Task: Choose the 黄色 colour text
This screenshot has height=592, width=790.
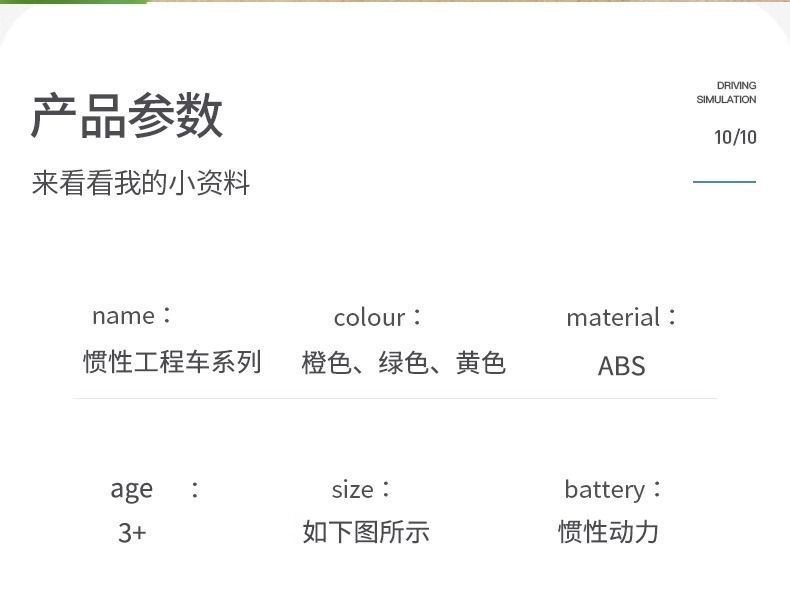Action: pos(481,363)
